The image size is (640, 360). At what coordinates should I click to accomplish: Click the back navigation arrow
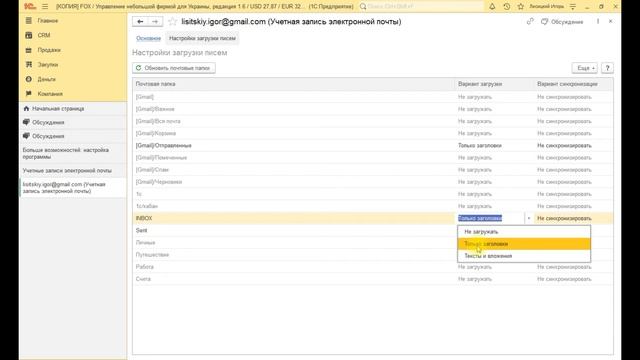pos(140,22)
